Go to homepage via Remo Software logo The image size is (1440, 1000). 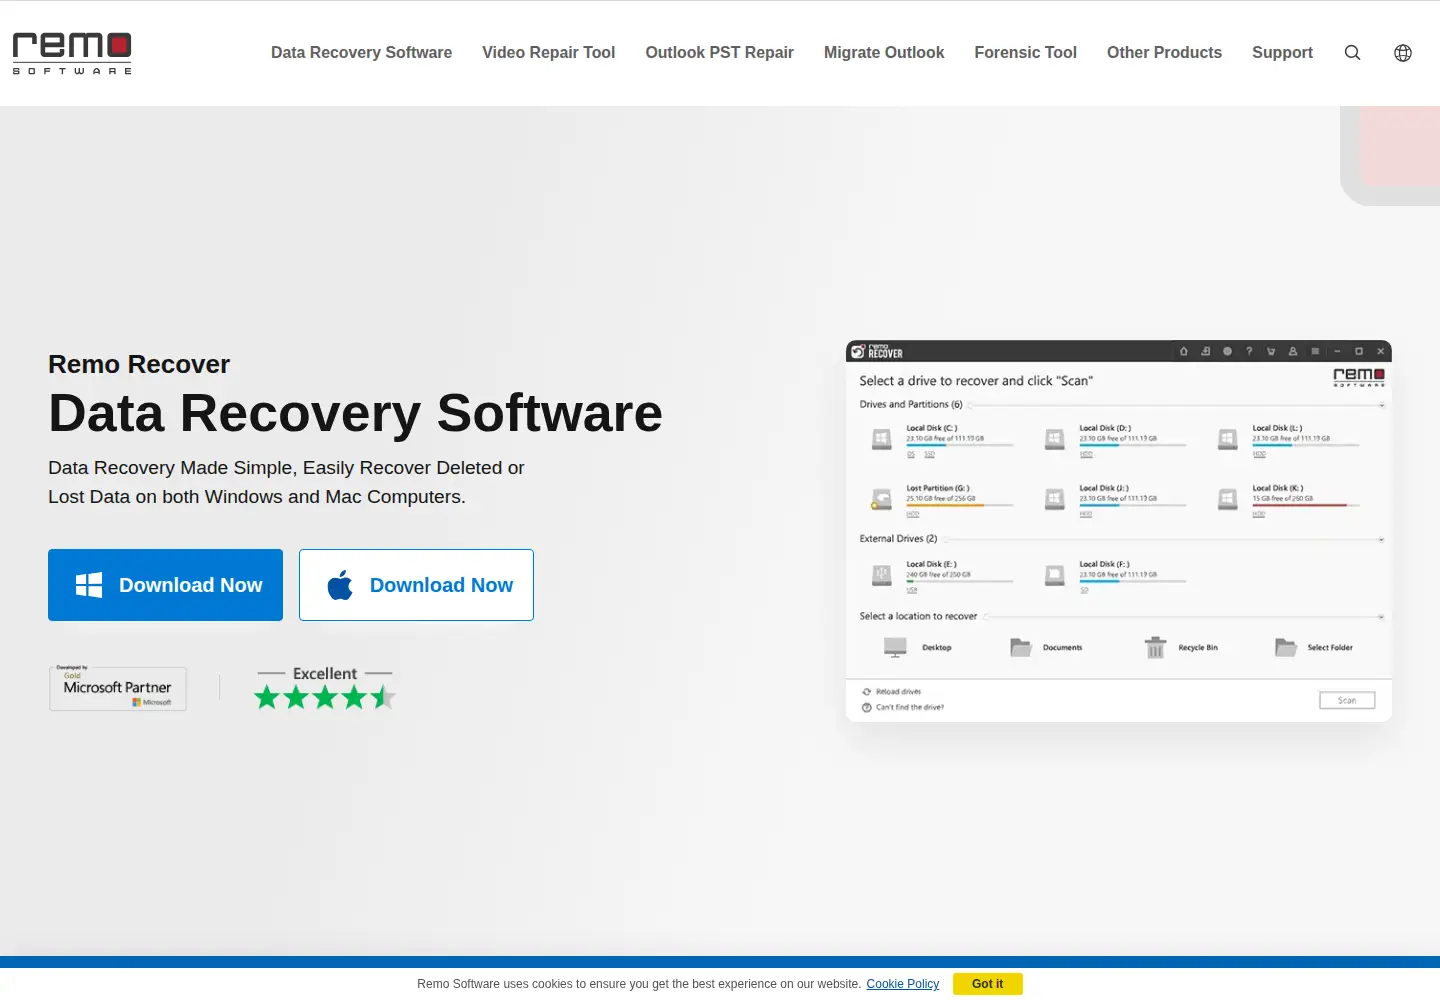coord(72,53)
